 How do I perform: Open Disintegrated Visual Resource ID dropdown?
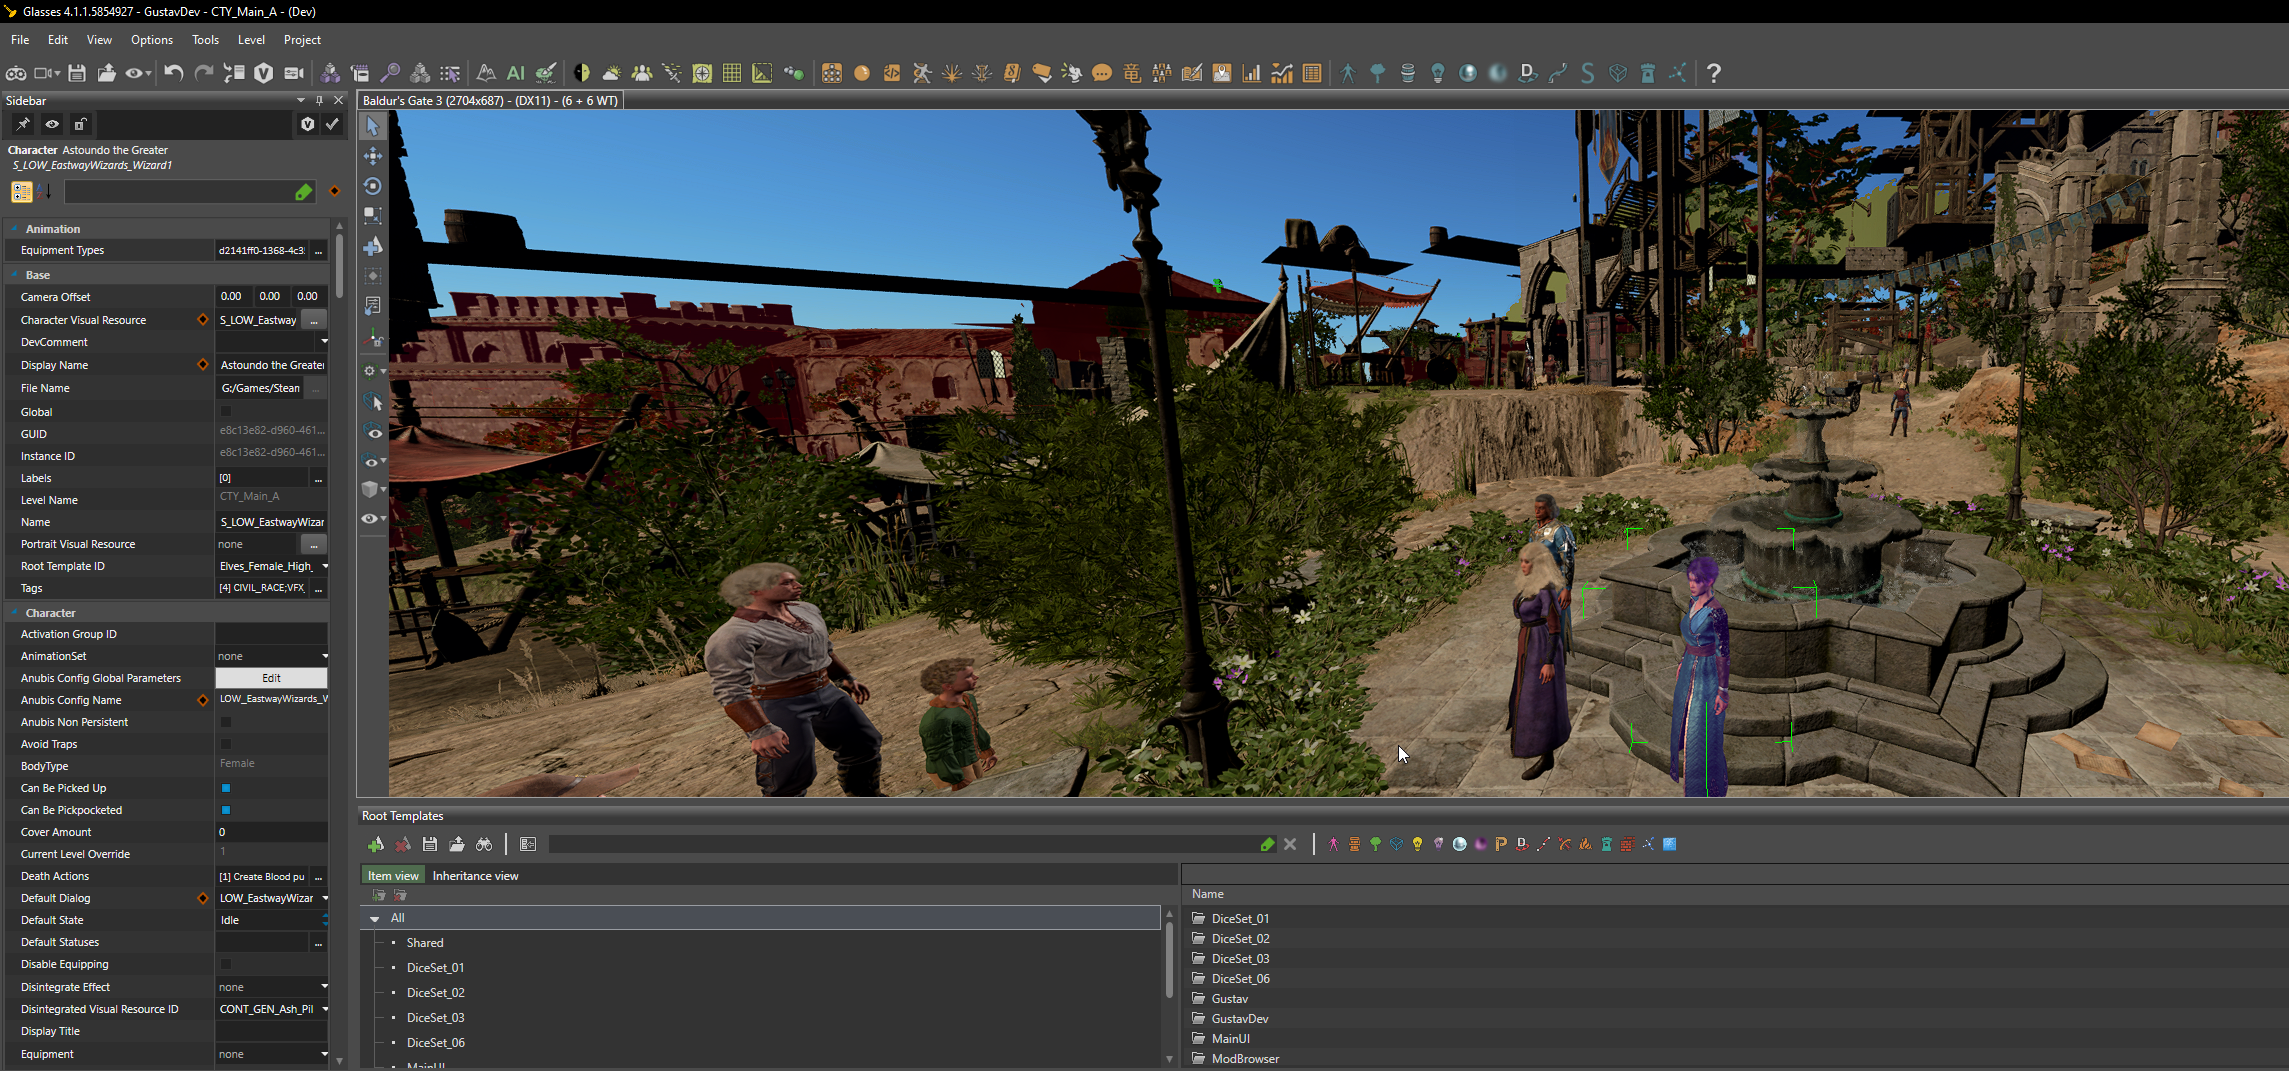(x=324, y=1009)
